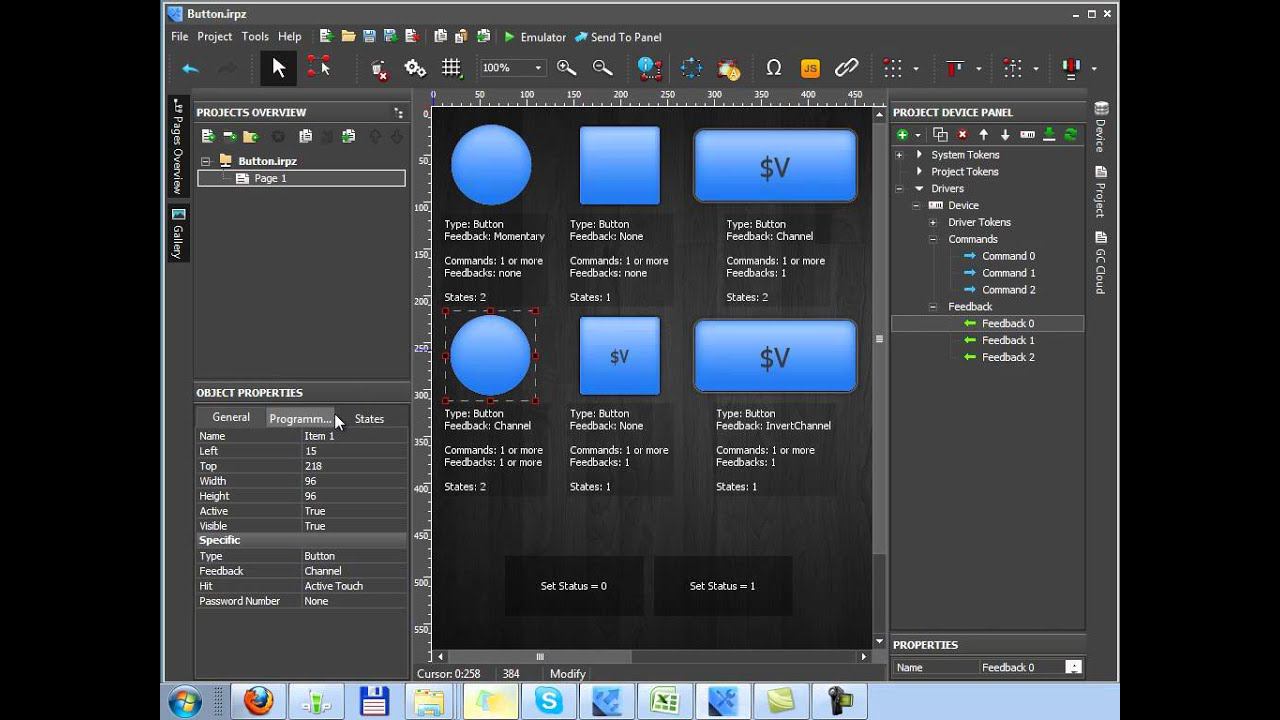This screenshot has width=1280, height=720.
Task: Open the zoom percentage dropdown
Action: 538,68
